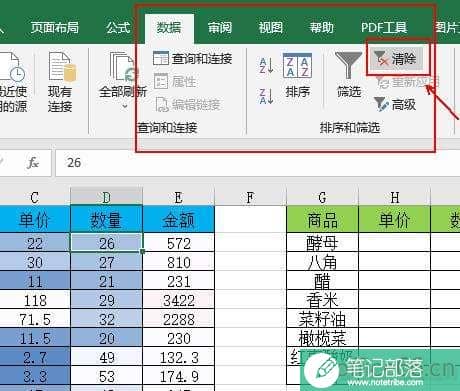Toggle the 筛选 funnel filter
The image size is (460, 391).
[x=349, y=75]
